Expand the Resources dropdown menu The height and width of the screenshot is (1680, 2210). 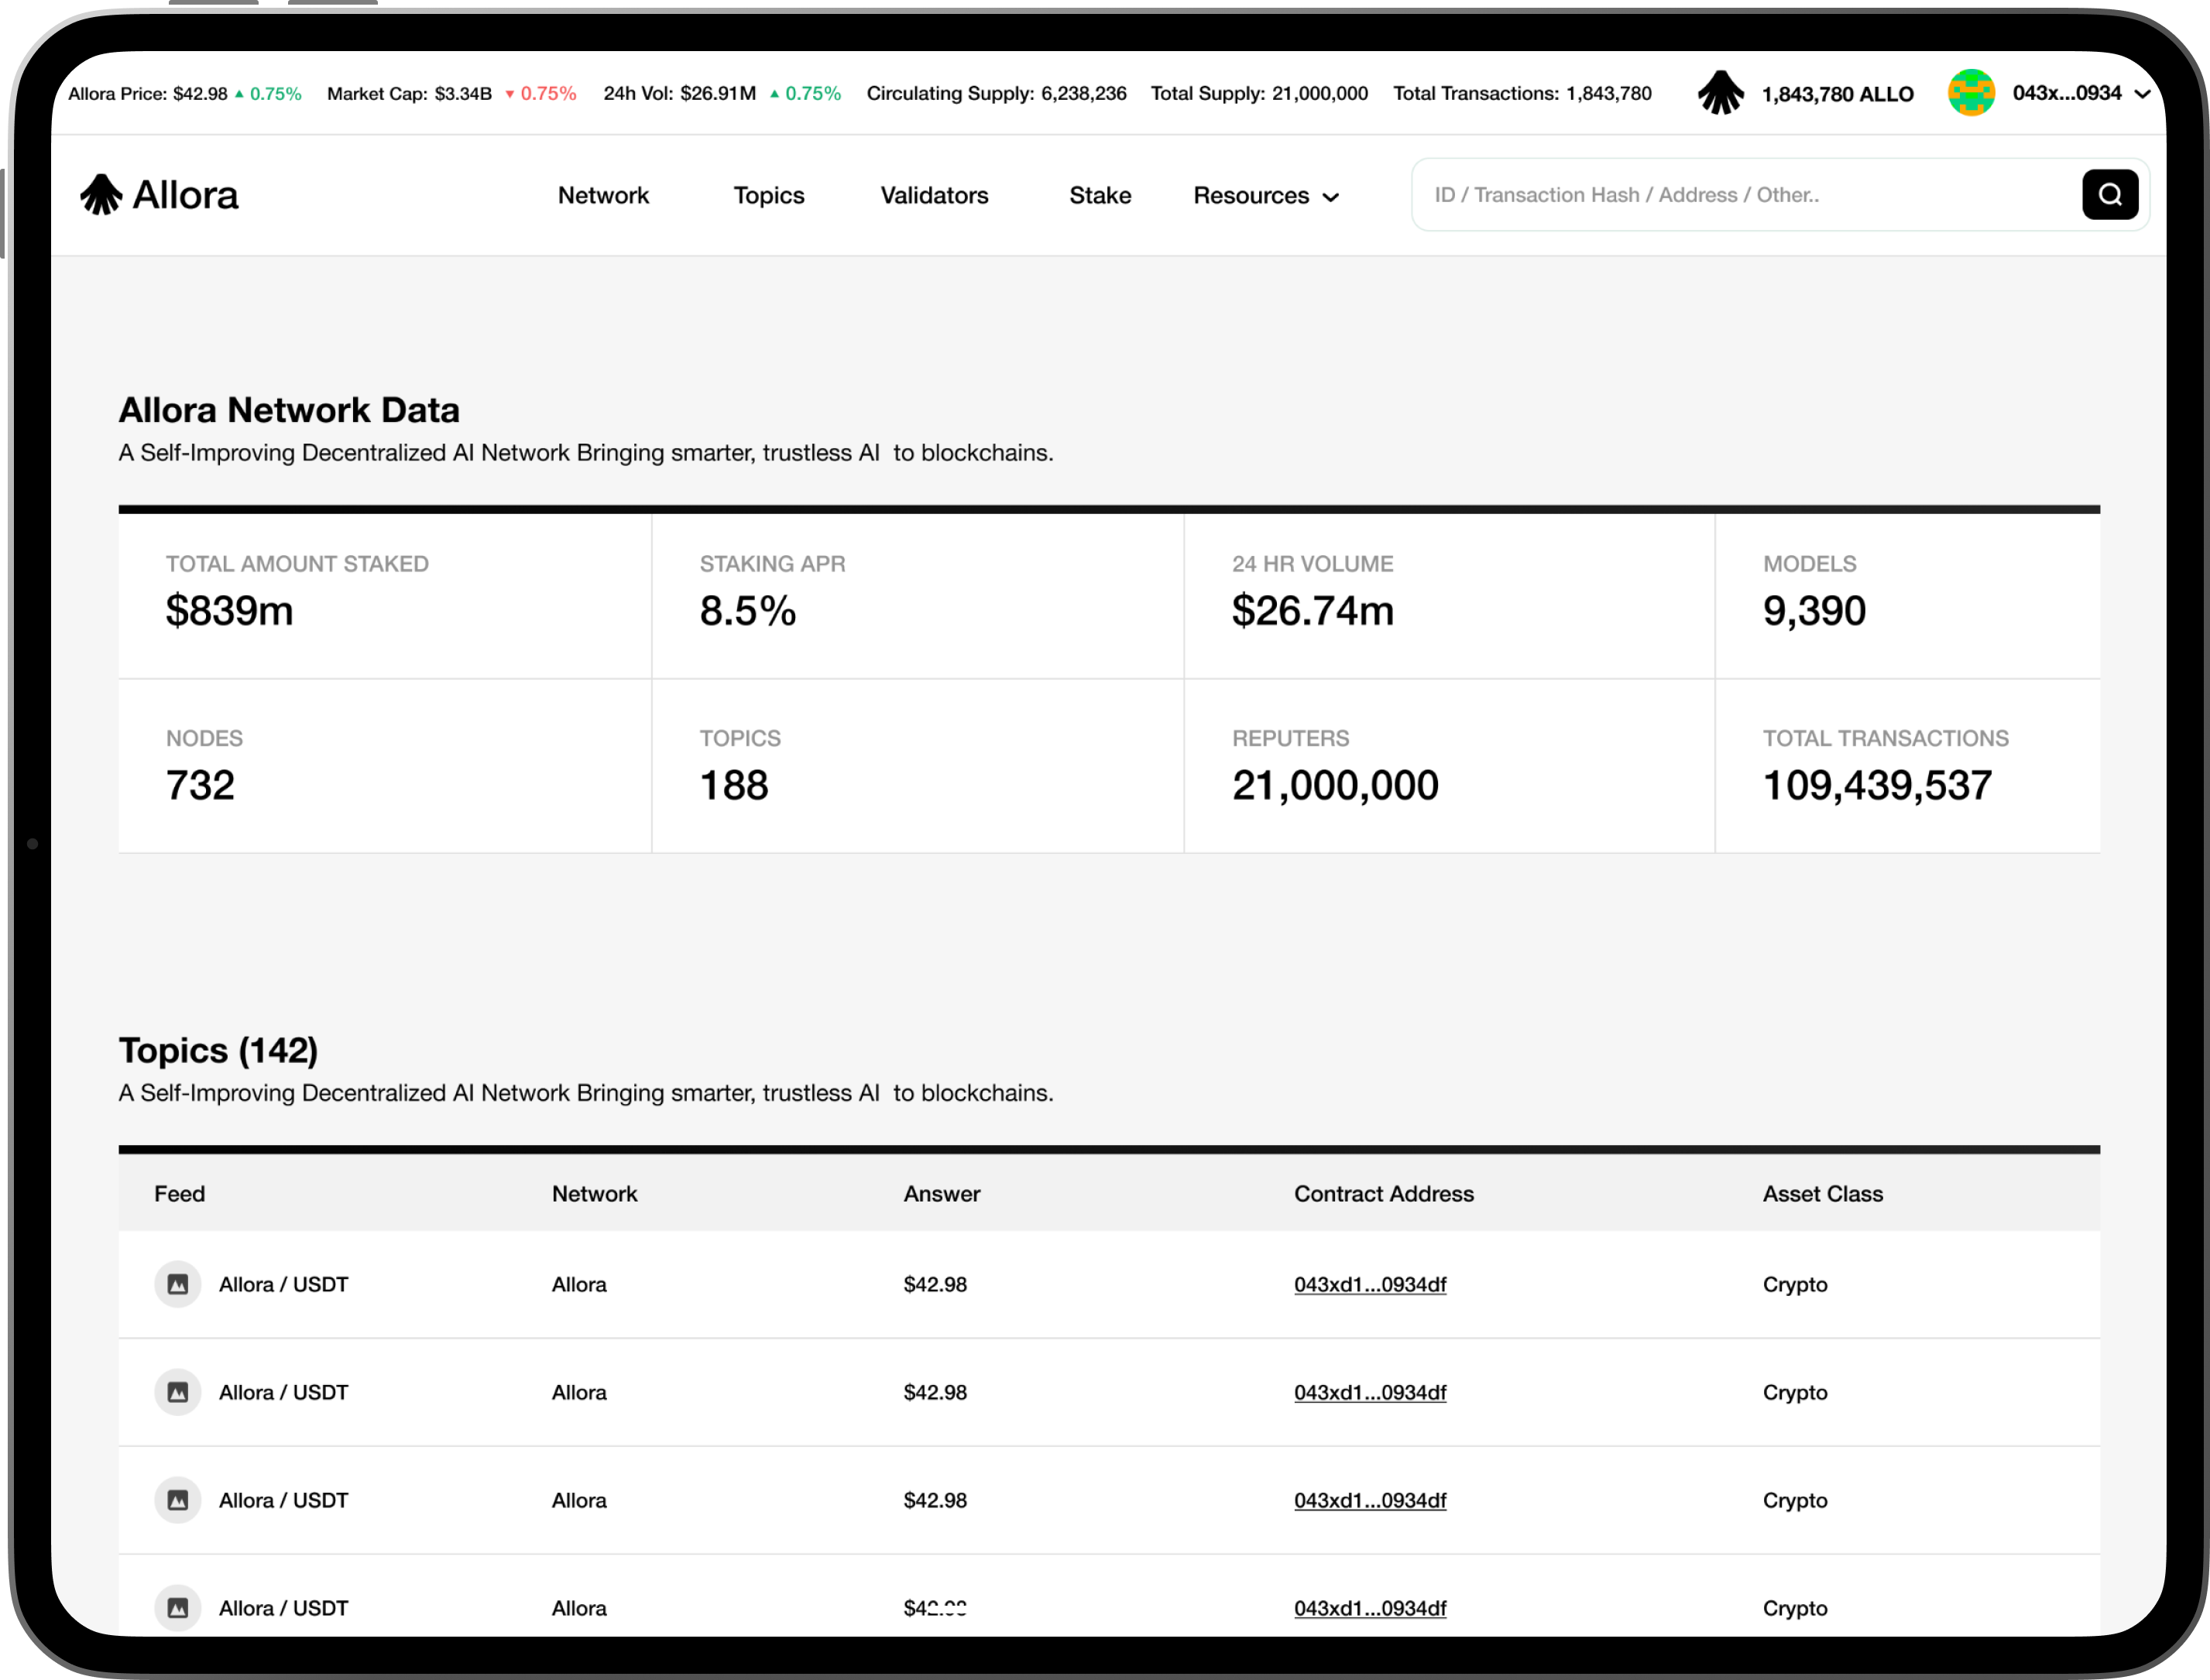(x=1265, y=196)
